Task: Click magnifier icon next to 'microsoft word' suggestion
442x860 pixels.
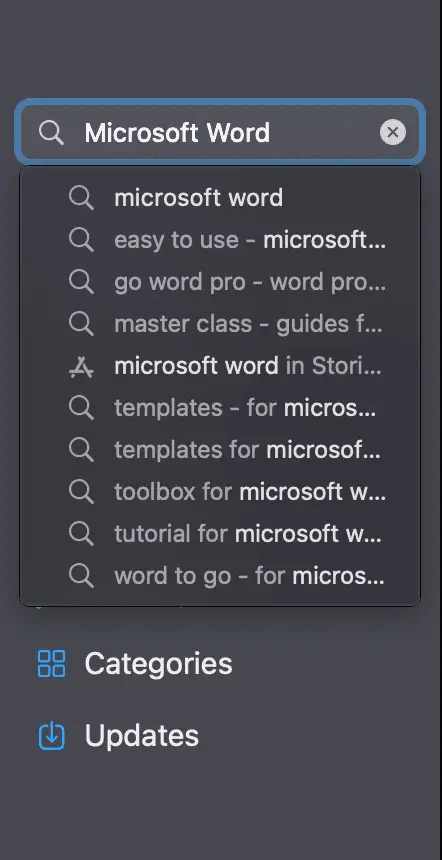Action: 81,197
